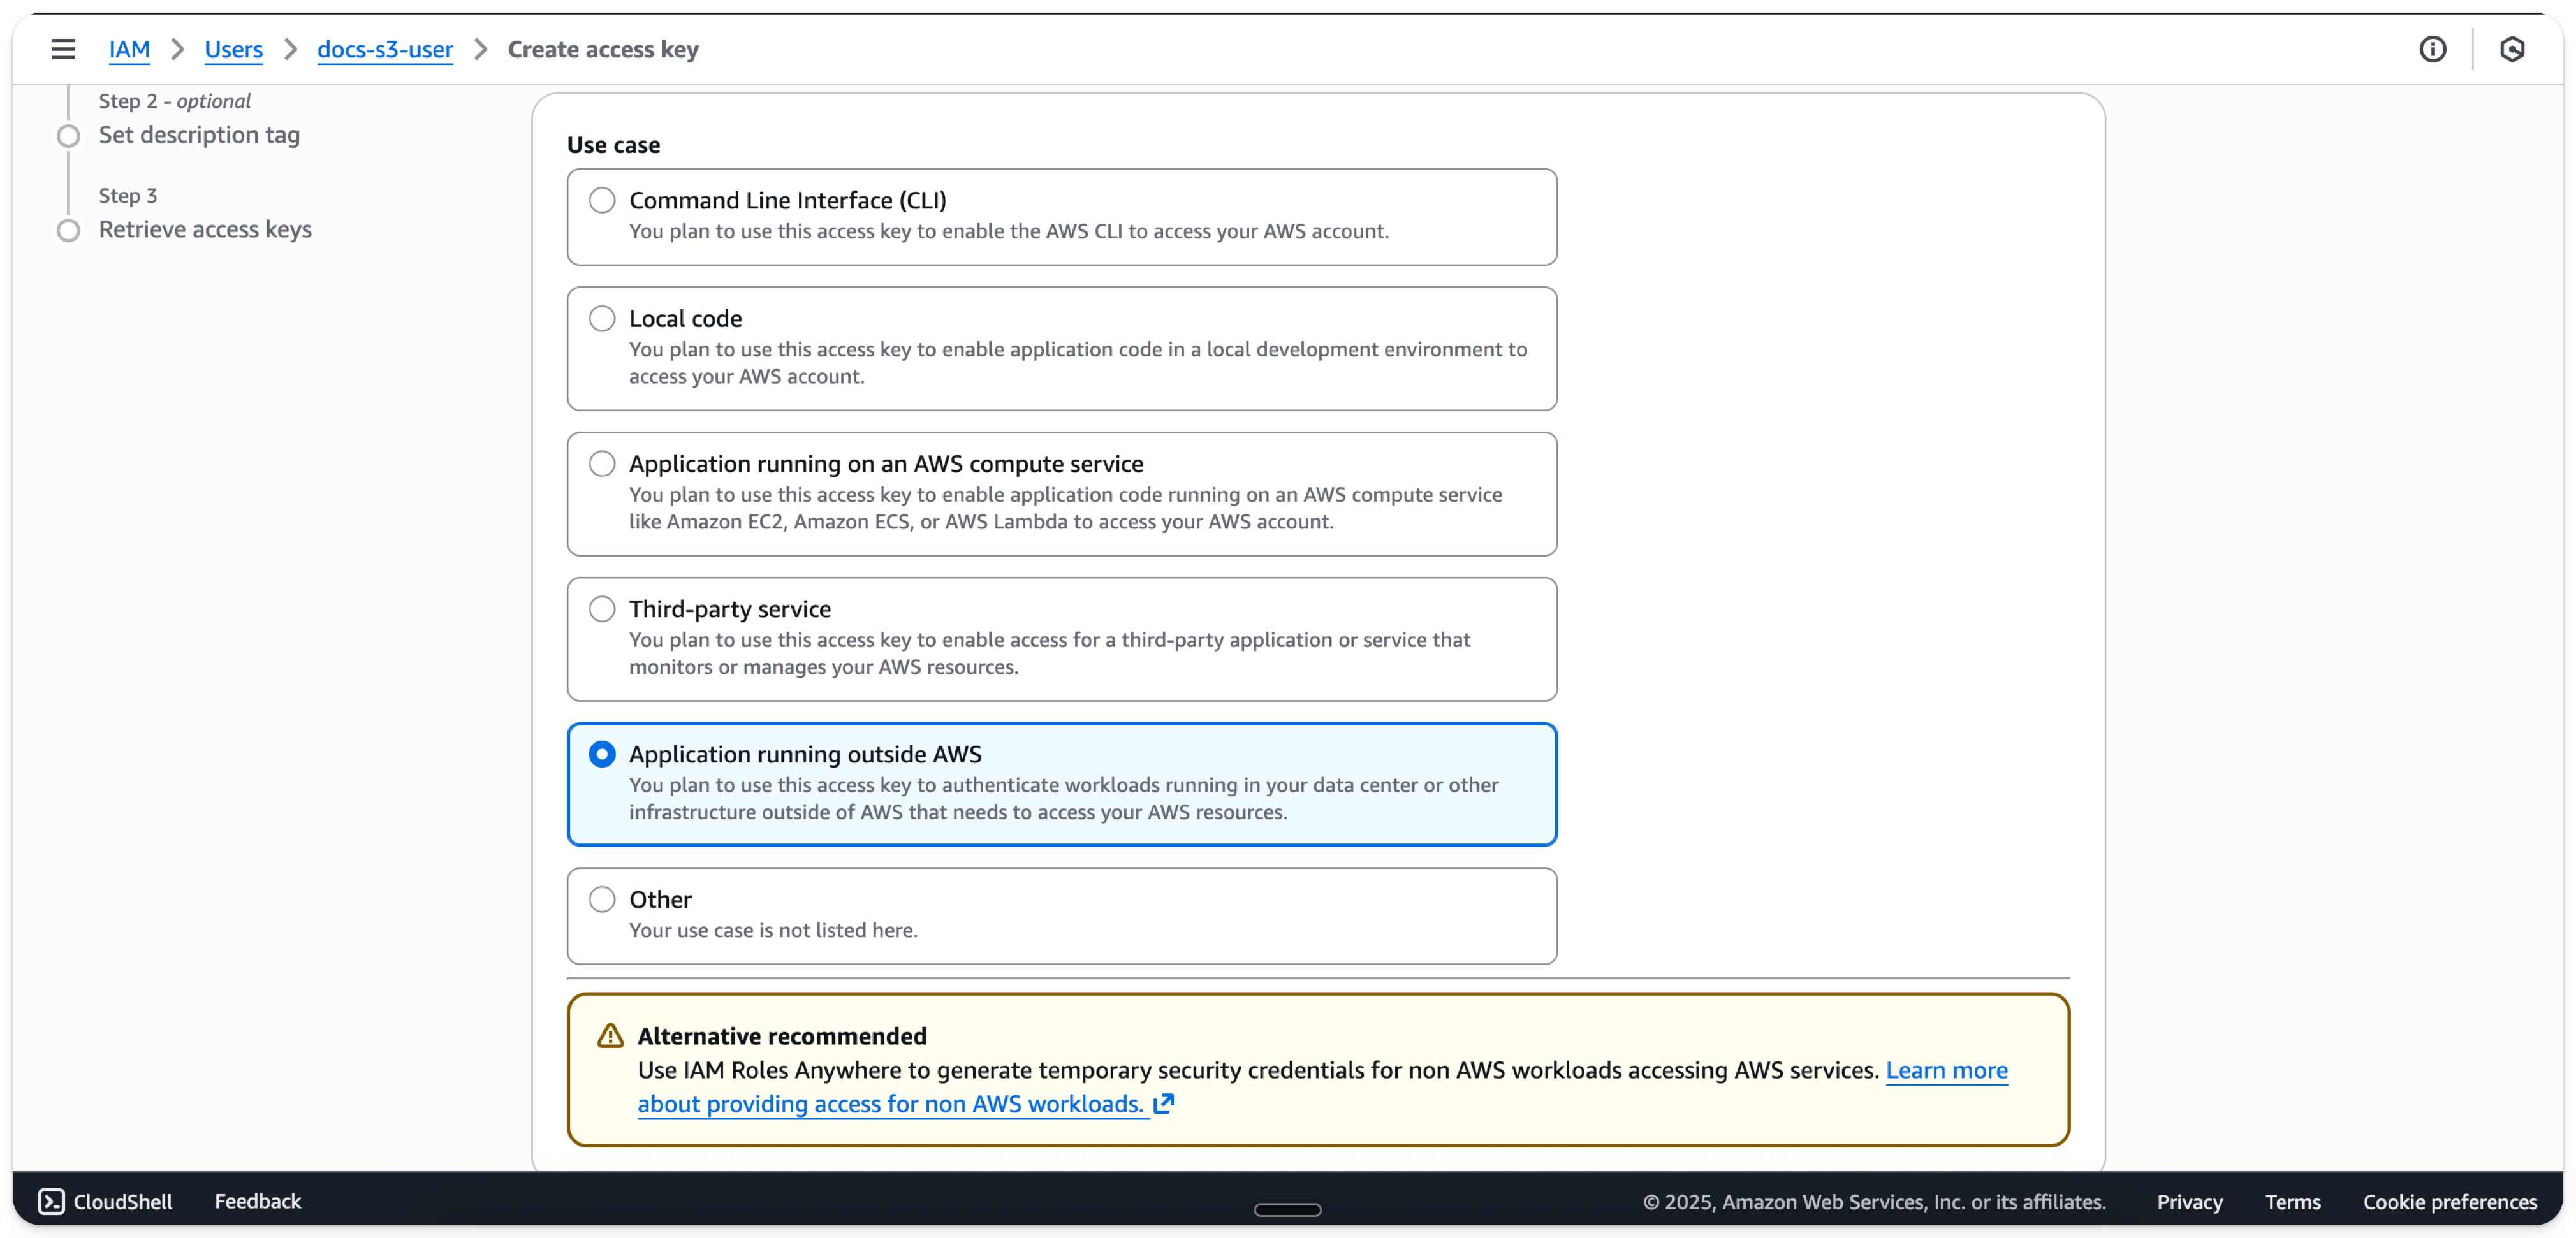Select the Other use case radio button
This screenshot has height=1238, width=2576.
point(602,899)
